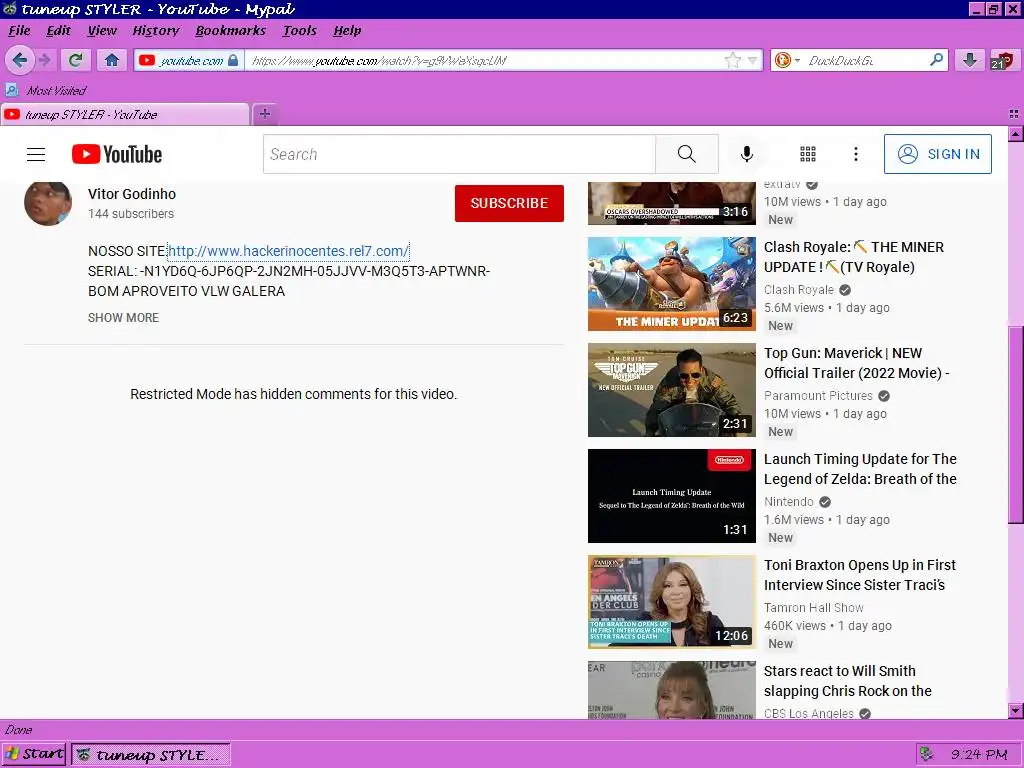Viewport: 1024px width, 768px height.
Task: Open Top Gun: Maverick trailer title
Action: pos(856,363)
